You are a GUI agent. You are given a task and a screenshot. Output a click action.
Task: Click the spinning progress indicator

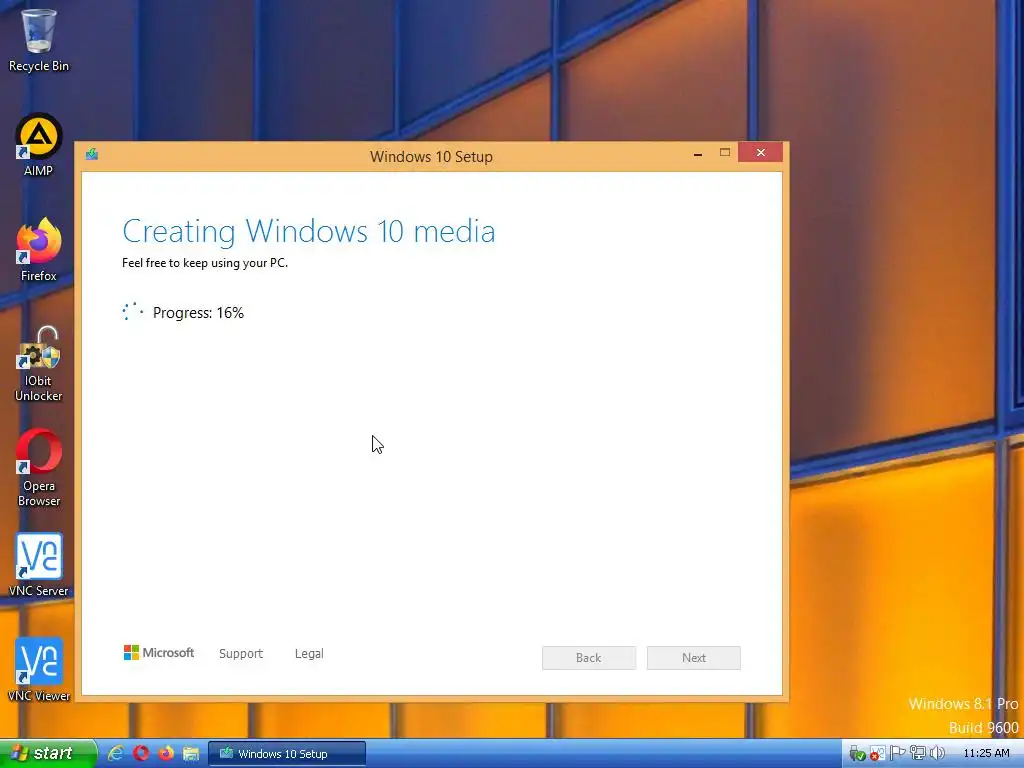click(x=133, y=312)
